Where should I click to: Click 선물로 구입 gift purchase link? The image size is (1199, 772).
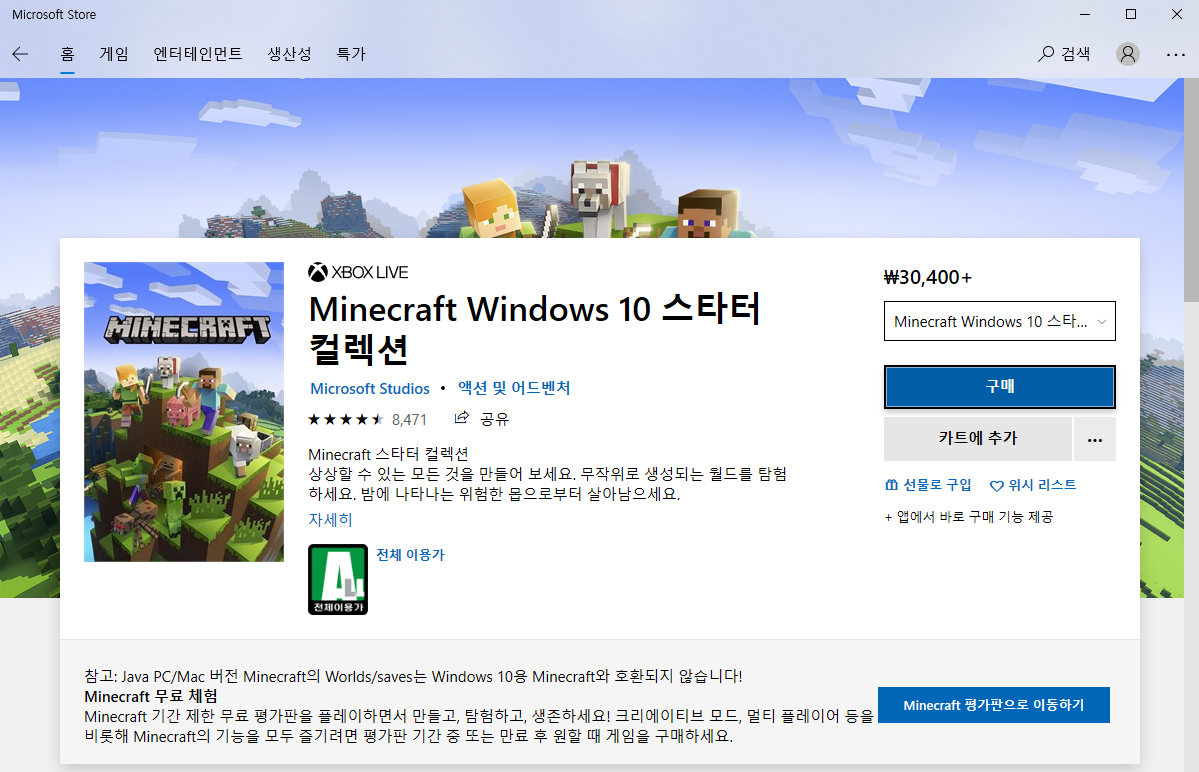pos(928,485)
